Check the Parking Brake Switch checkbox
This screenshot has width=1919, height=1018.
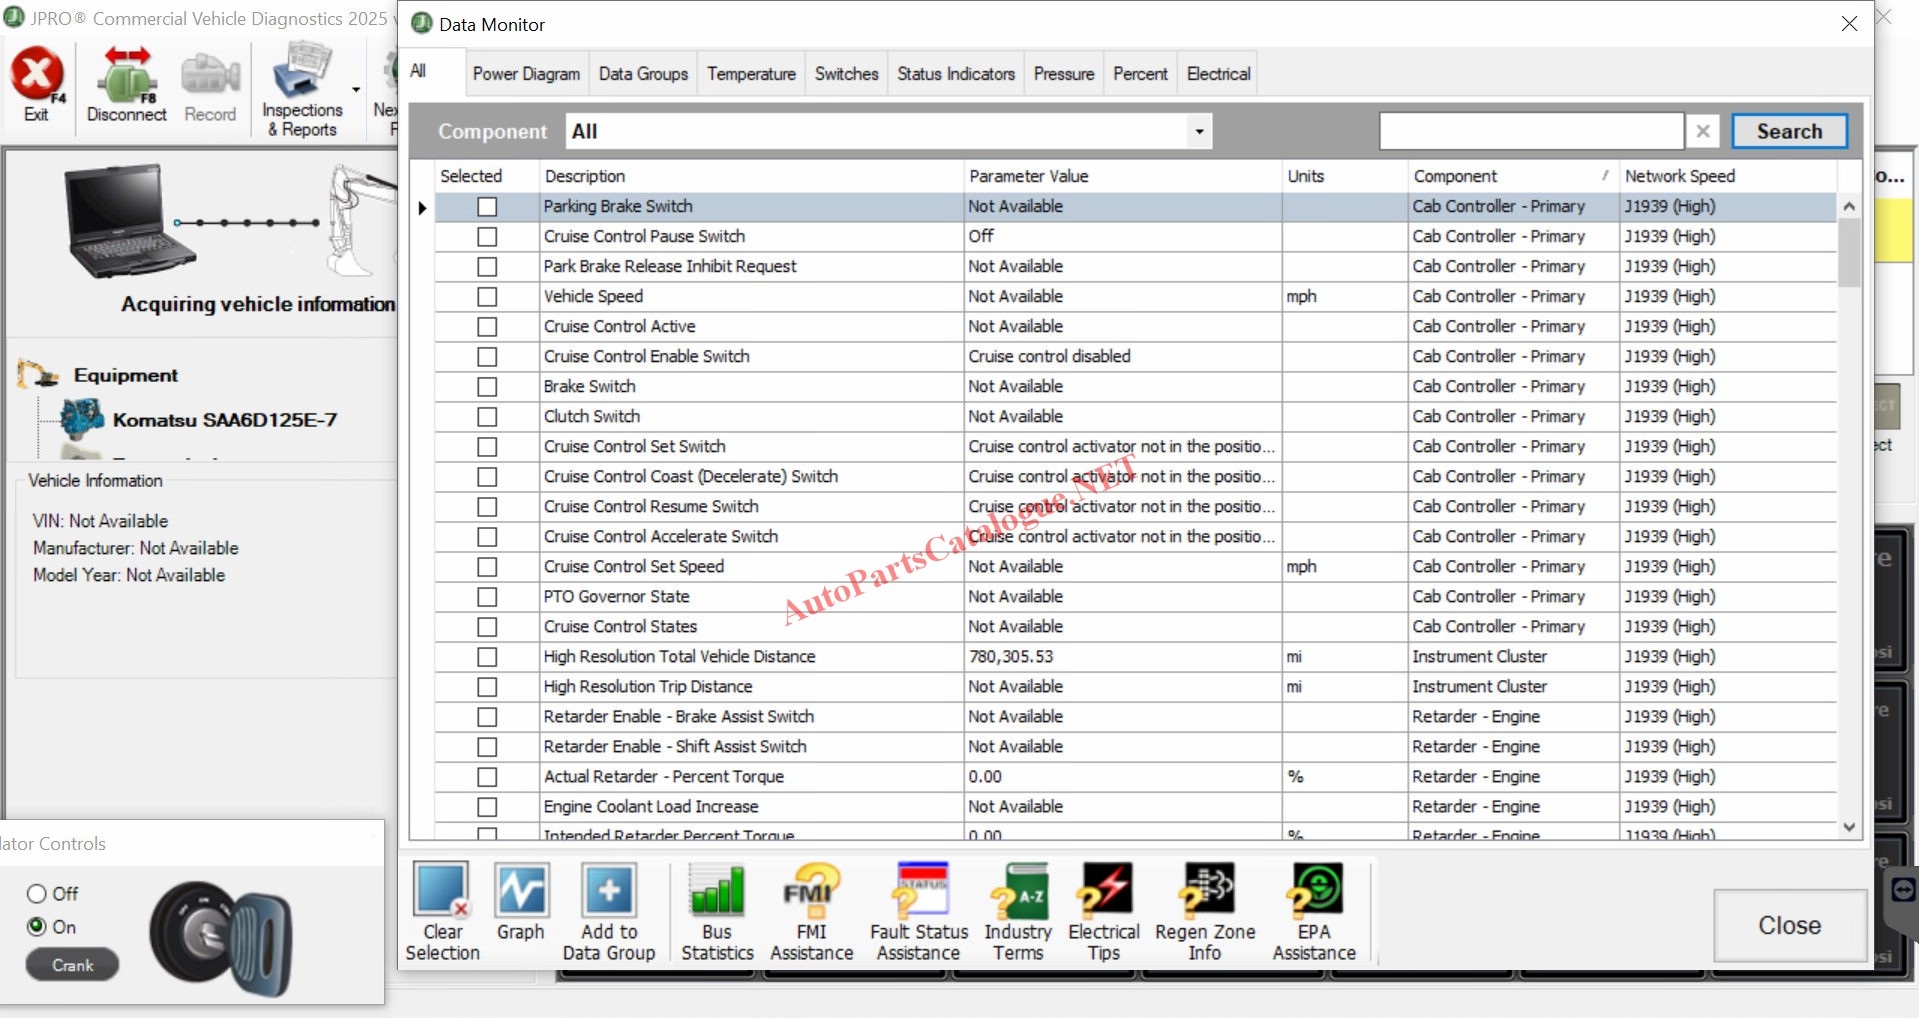487,207
